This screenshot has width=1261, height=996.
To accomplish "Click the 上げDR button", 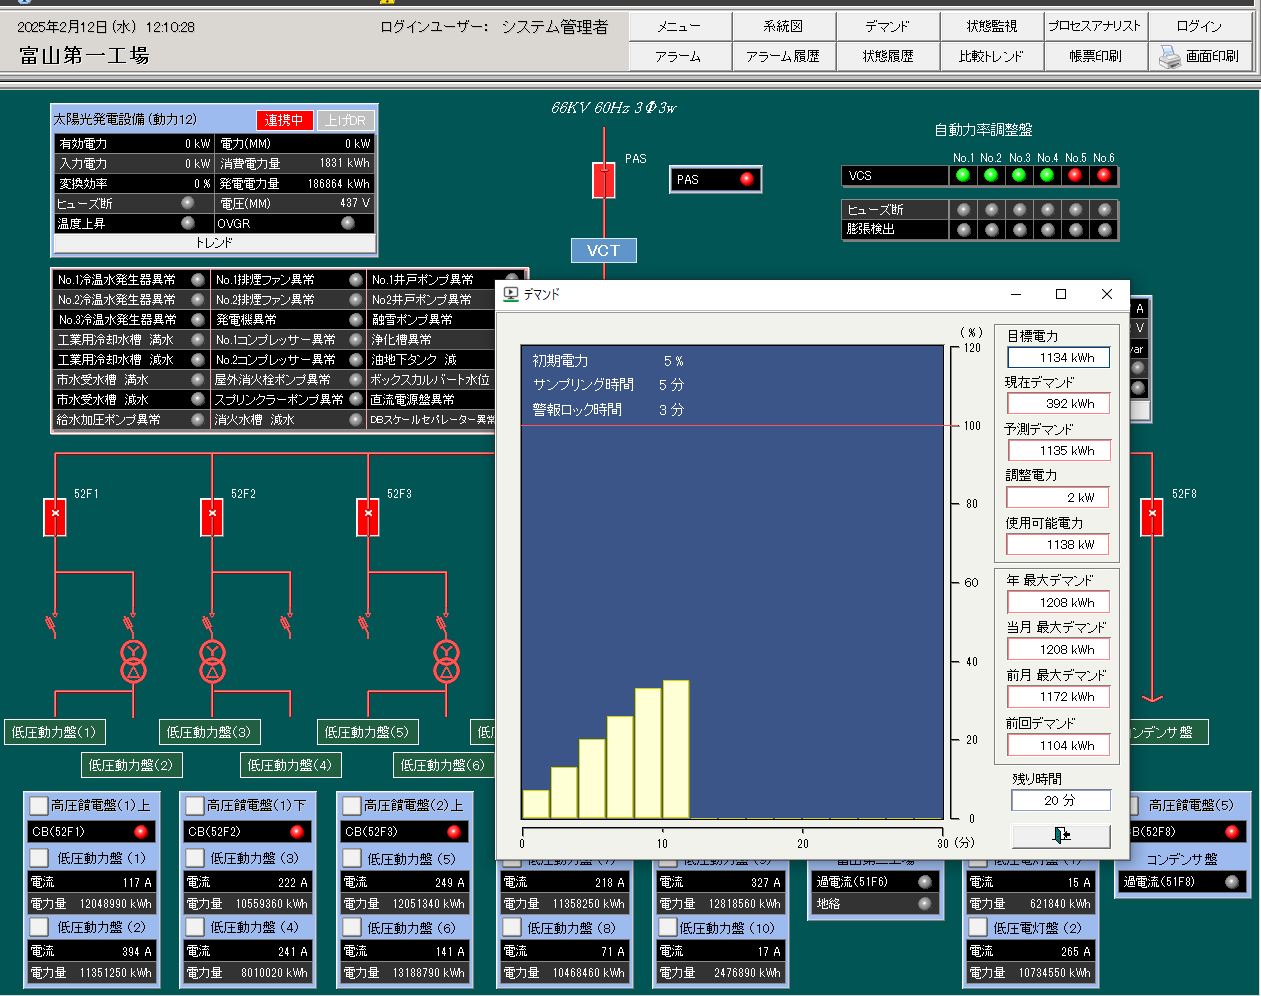I will coord(346,120).
